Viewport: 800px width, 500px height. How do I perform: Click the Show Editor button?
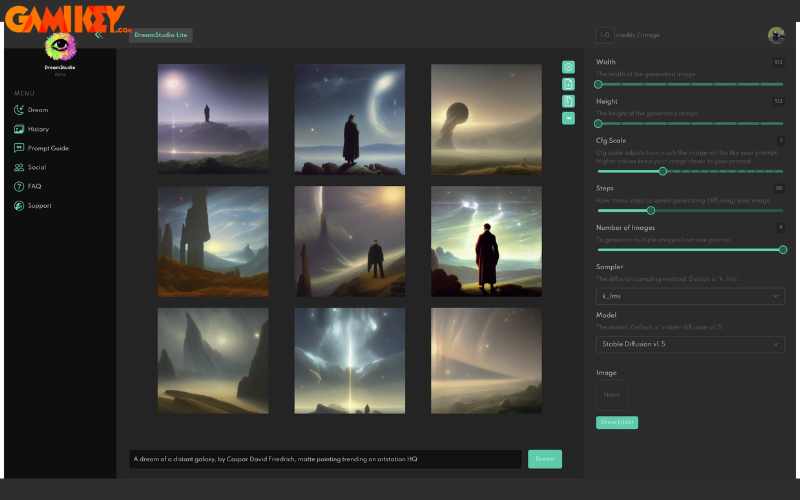tap(617, 423)
